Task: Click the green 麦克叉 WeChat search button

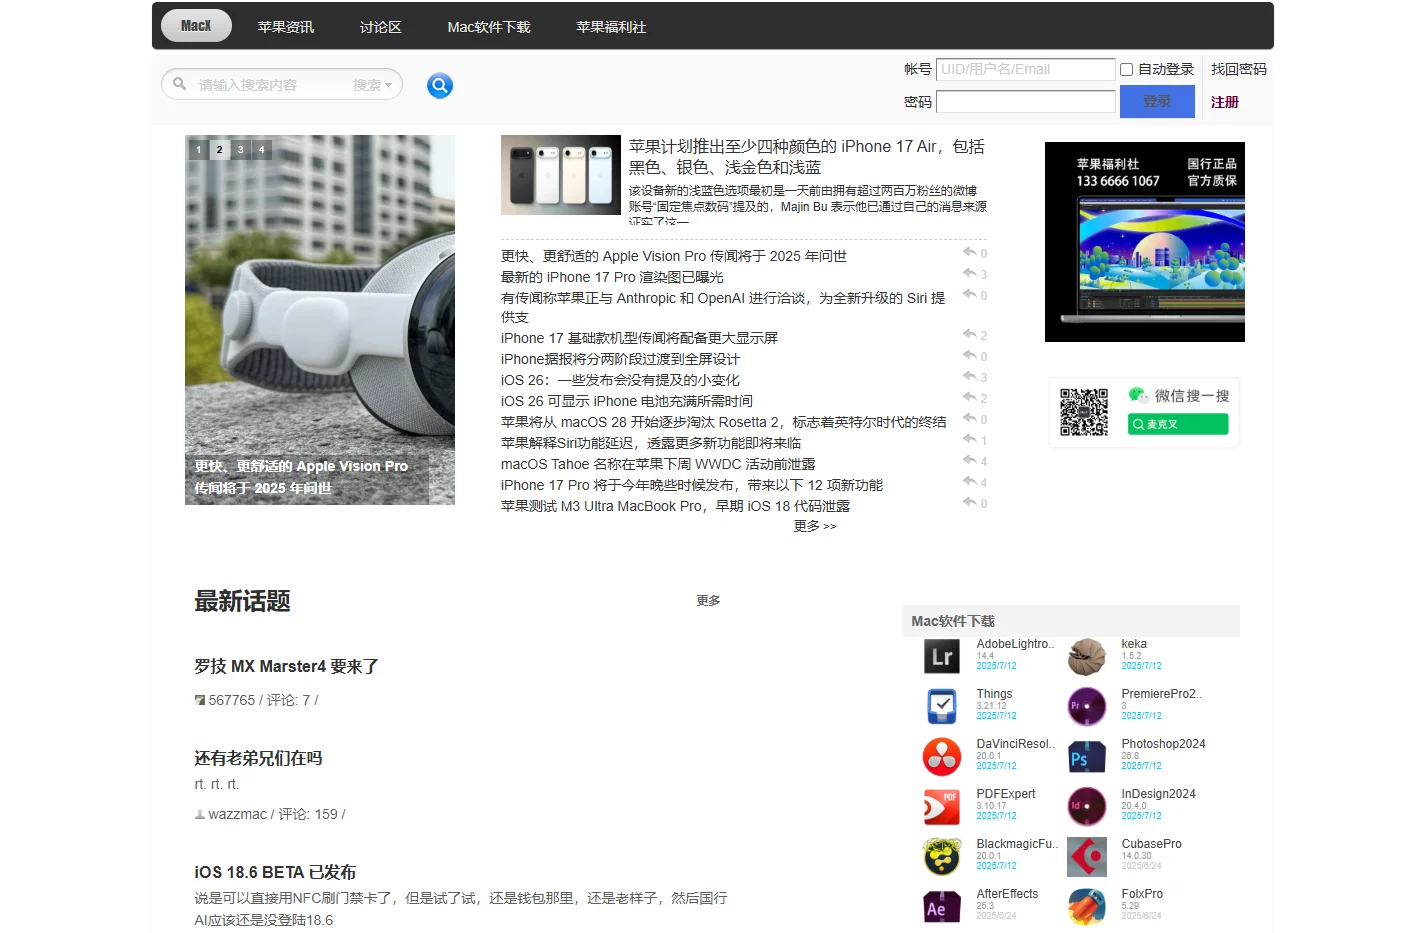Action: coord(1178,424)
